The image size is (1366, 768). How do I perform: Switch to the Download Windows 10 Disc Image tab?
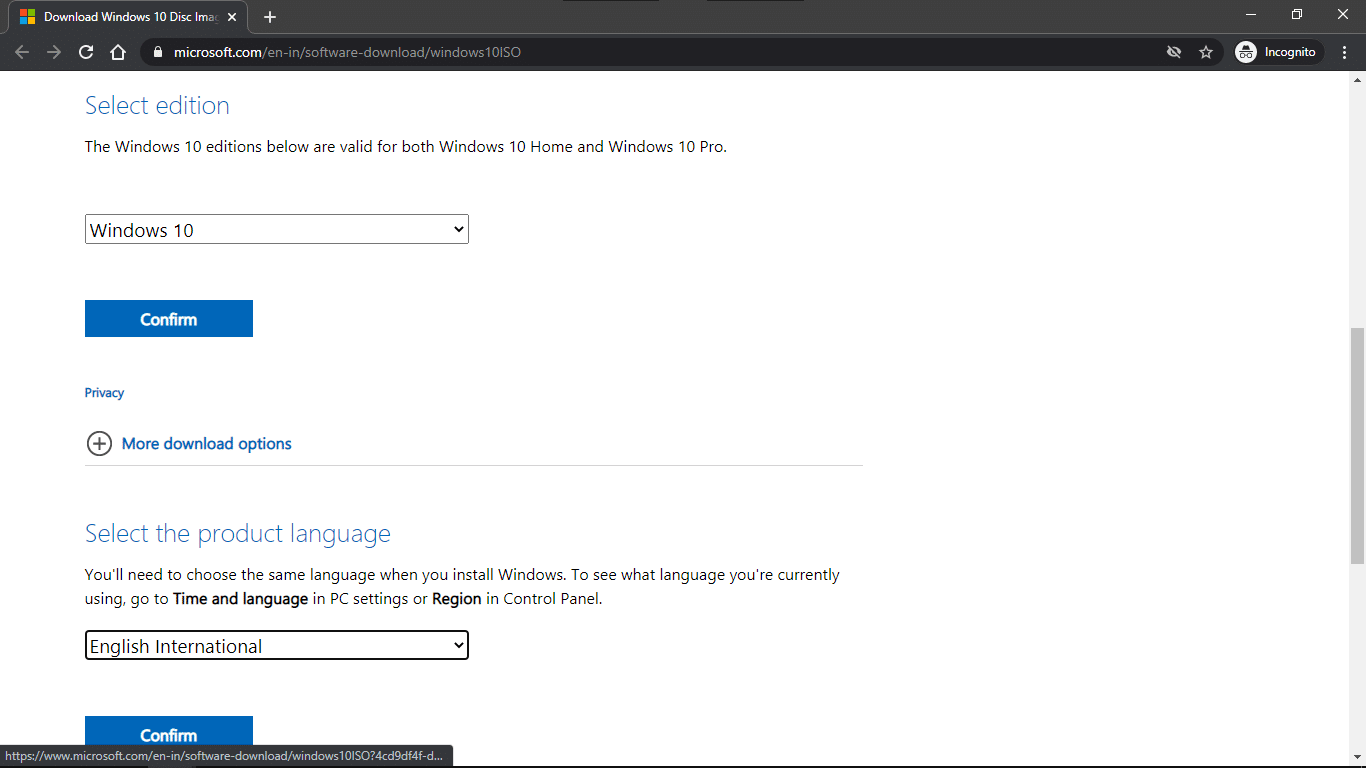(x=130, y=17)
